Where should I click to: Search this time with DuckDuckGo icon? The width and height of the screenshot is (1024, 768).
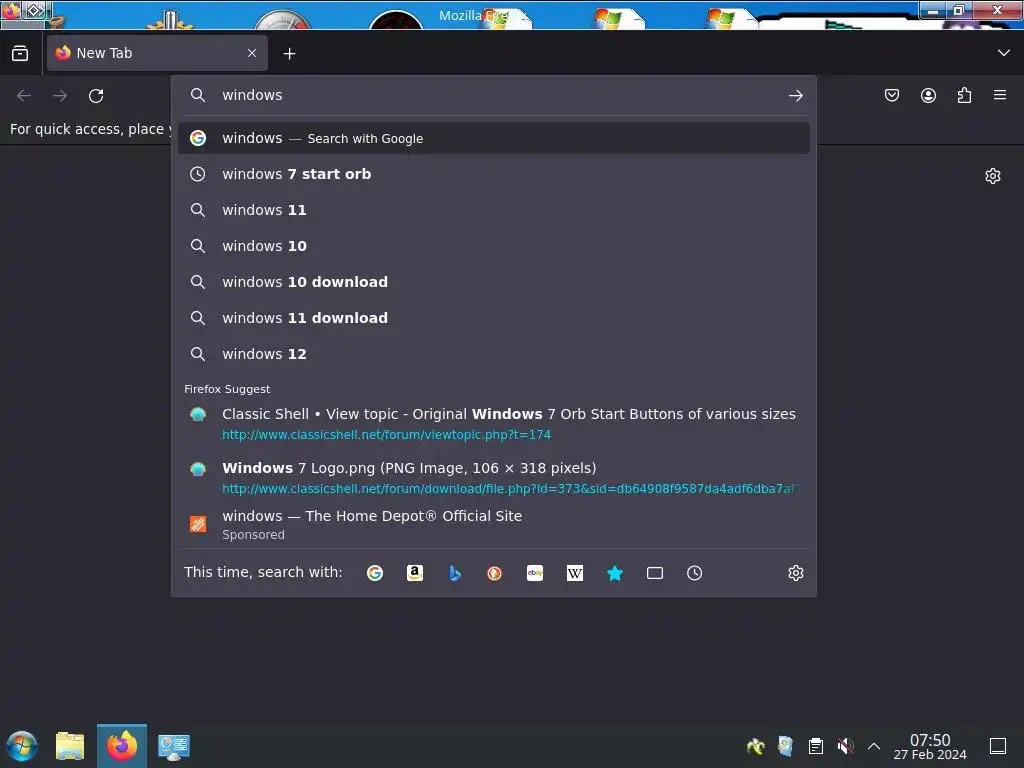pyautogui.click(x=494, y=573)
